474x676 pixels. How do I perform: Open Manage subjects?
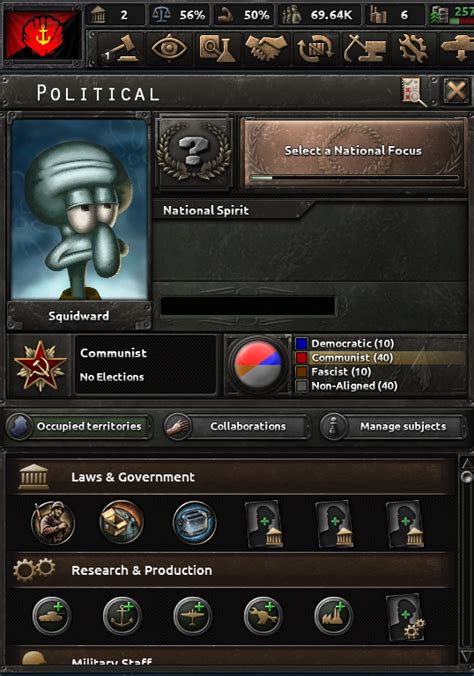click(x=393, y=426)
